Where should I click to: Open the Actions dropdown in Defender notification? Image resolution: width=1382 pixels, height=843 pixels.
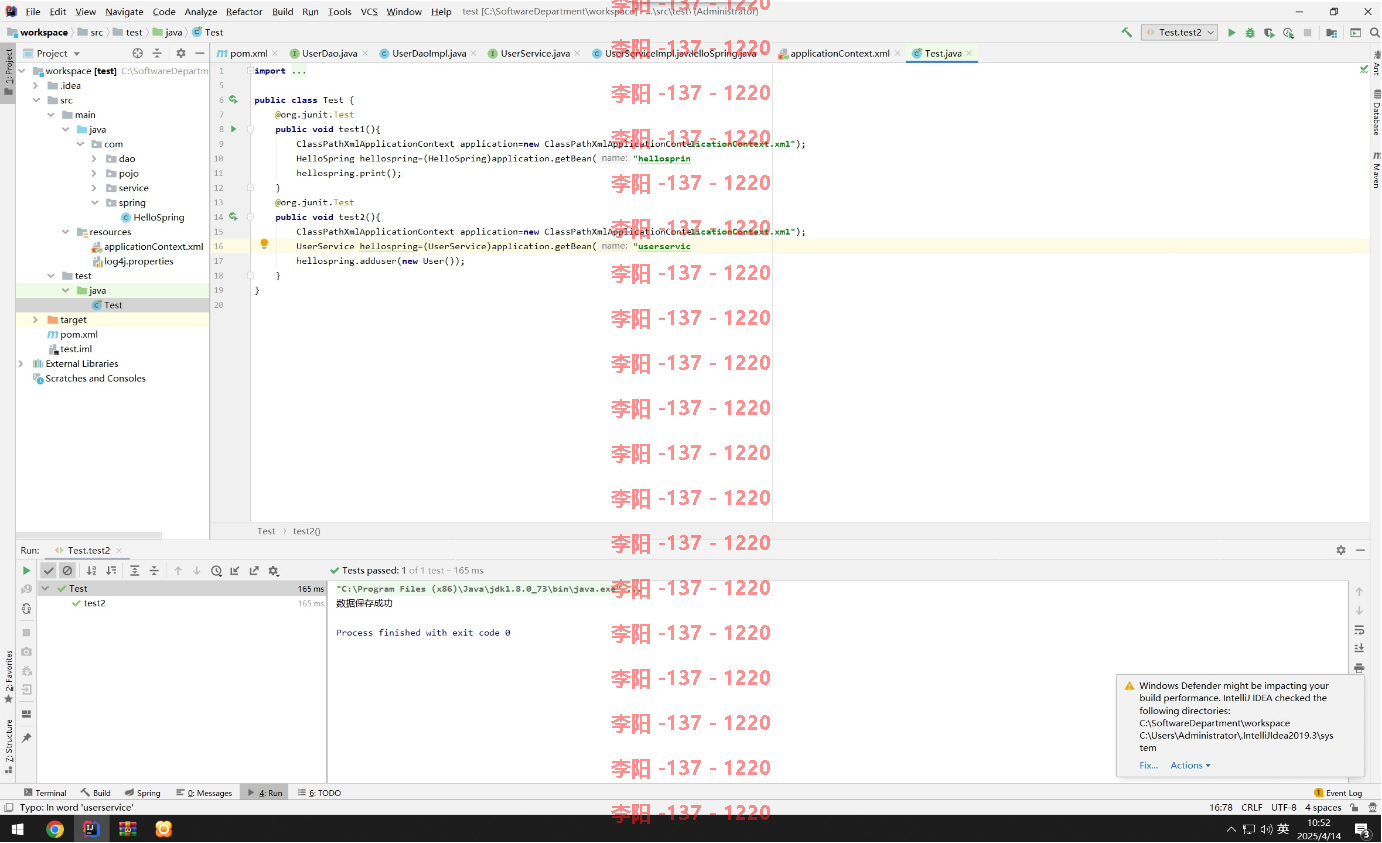point(1190,766)
